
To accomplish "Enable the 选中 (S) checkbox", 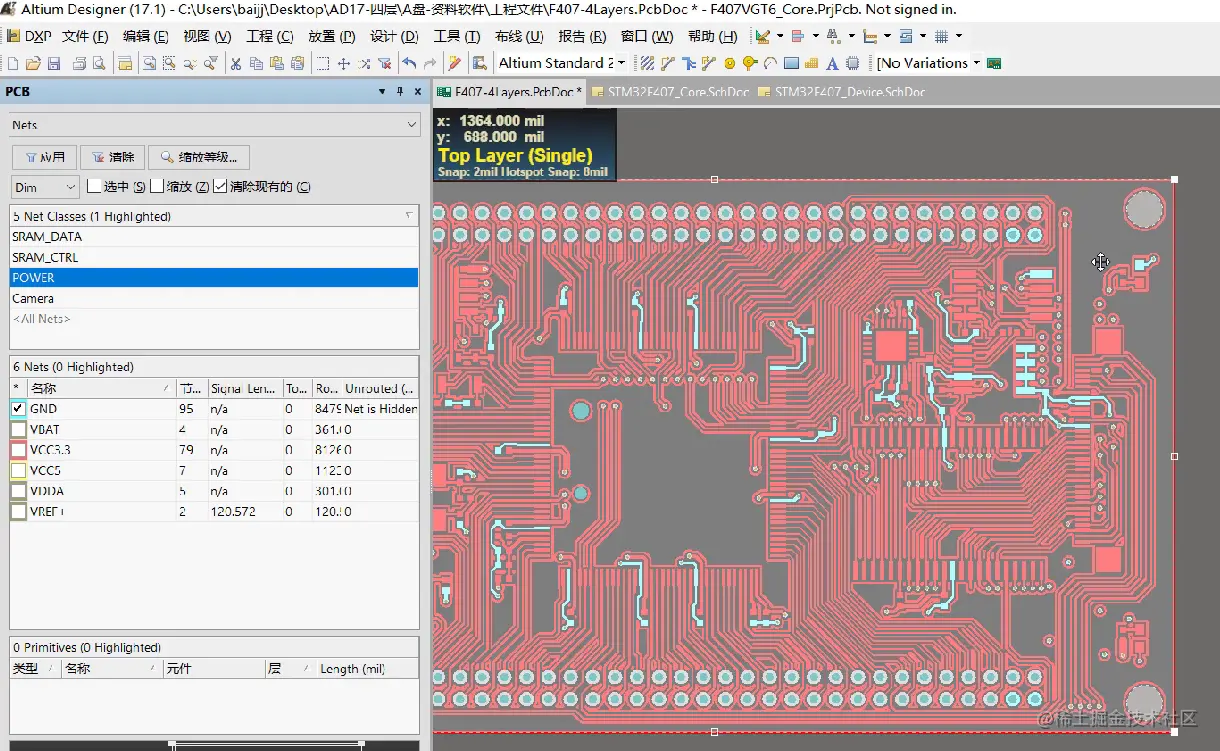I will click(94, 186).
